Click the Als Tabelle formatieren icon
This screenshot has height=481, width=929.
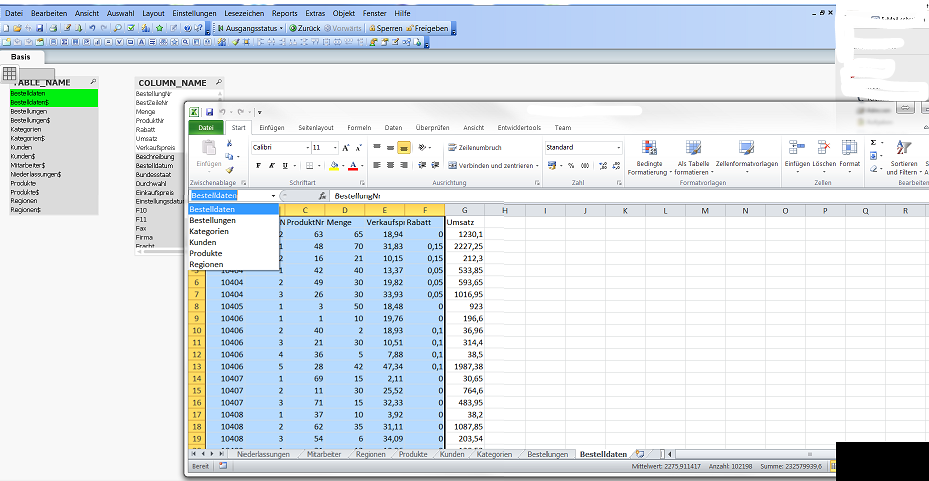coord(693,148)
